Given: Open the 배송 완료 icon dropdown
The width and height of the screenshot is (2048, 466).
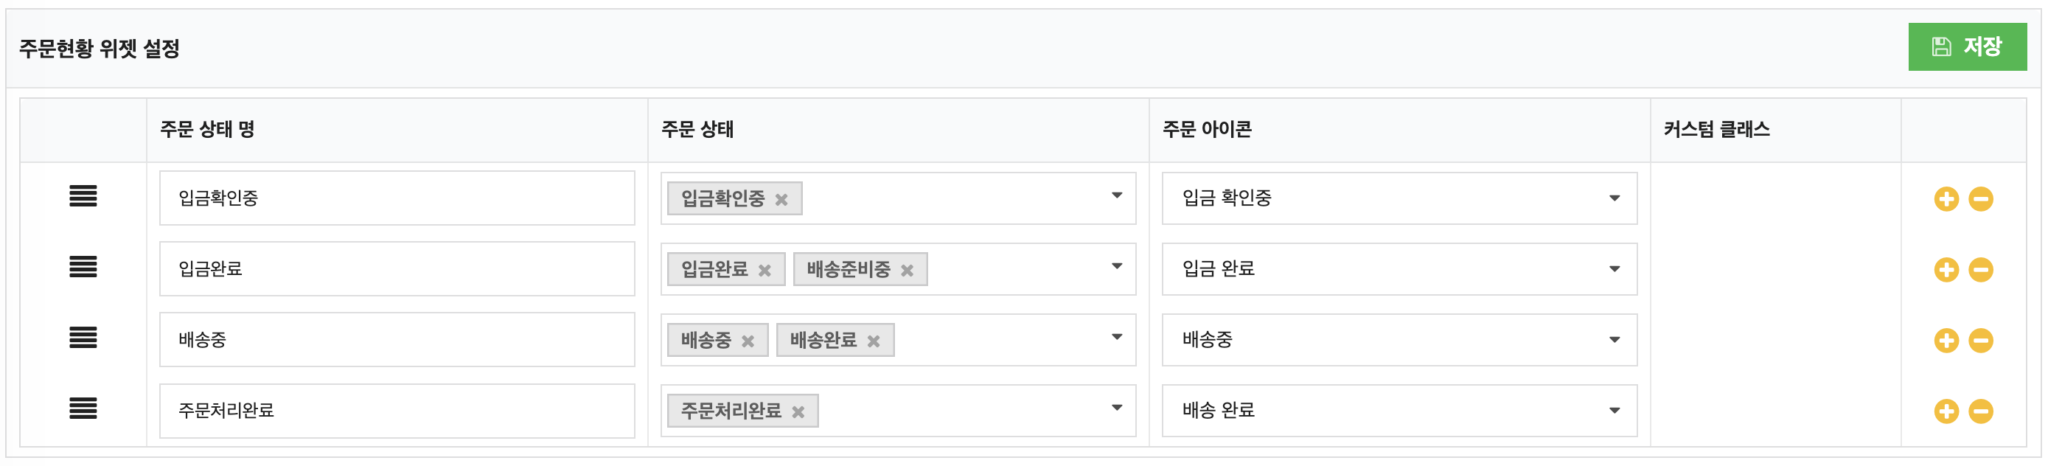Looking at the screenshot, I should 1398,411.
